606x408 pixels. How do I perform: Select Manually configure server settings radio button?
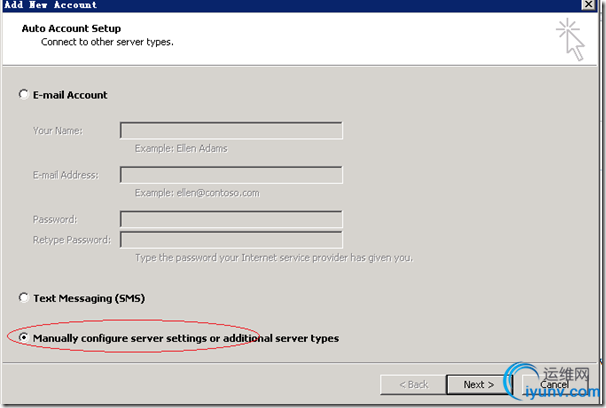tap(24, 338)
